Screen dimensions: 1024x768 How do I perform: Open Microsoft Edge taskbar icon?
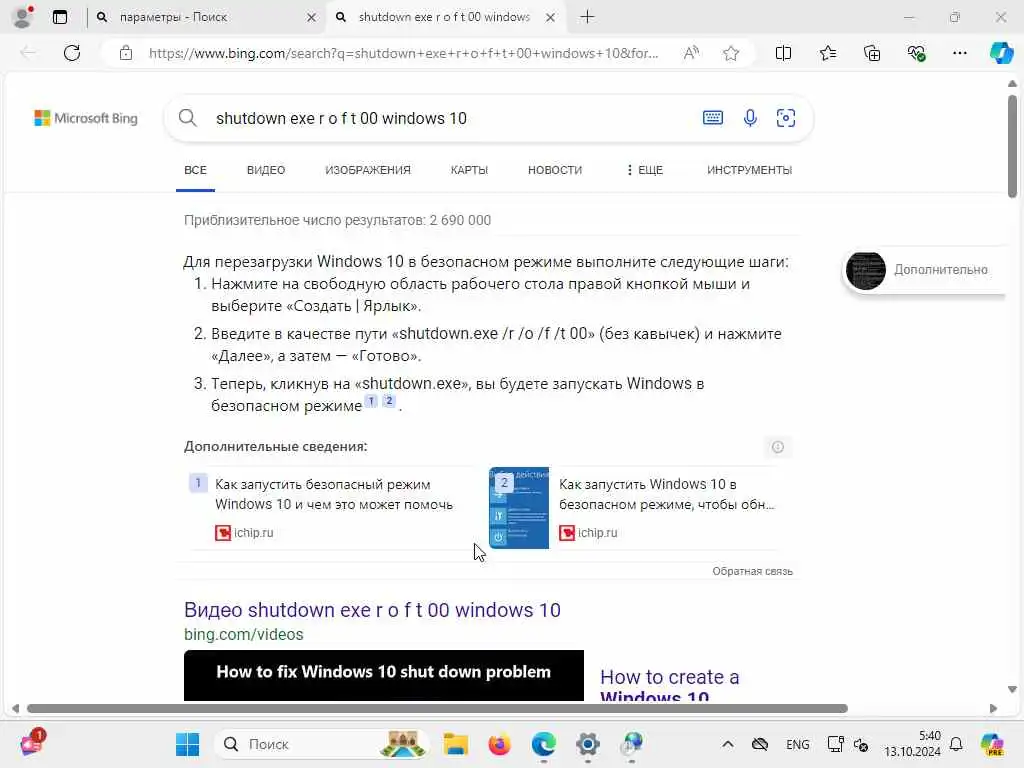pos(543,744)
